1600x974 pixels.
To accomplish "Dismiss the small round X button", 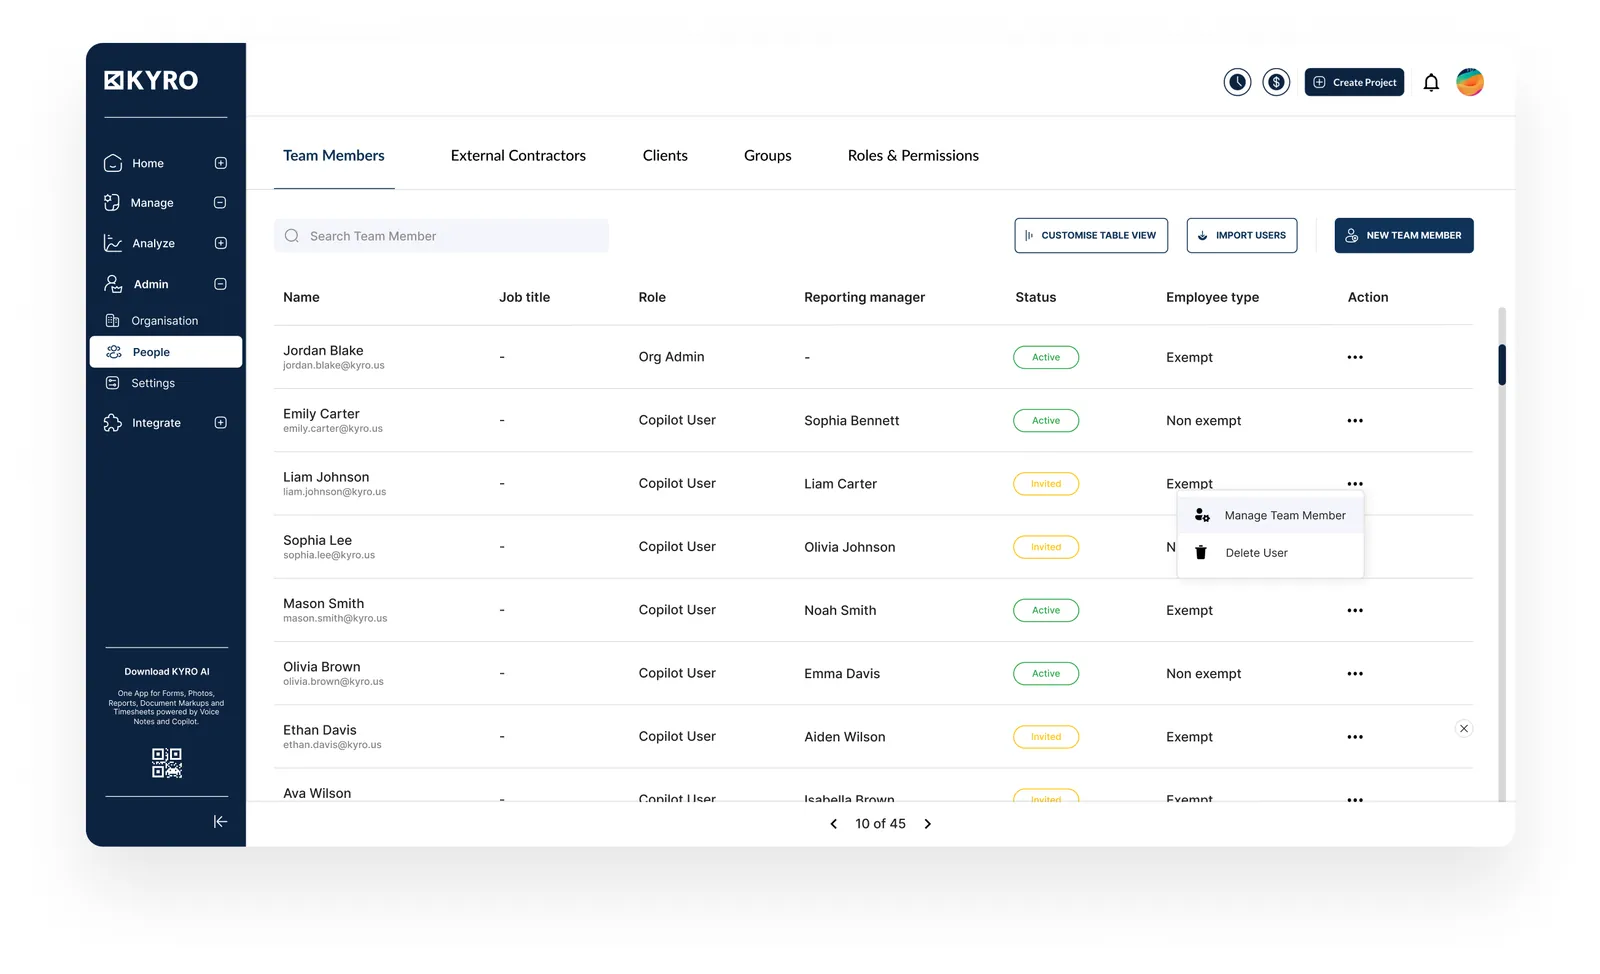I will click(x=1464, y=728).
